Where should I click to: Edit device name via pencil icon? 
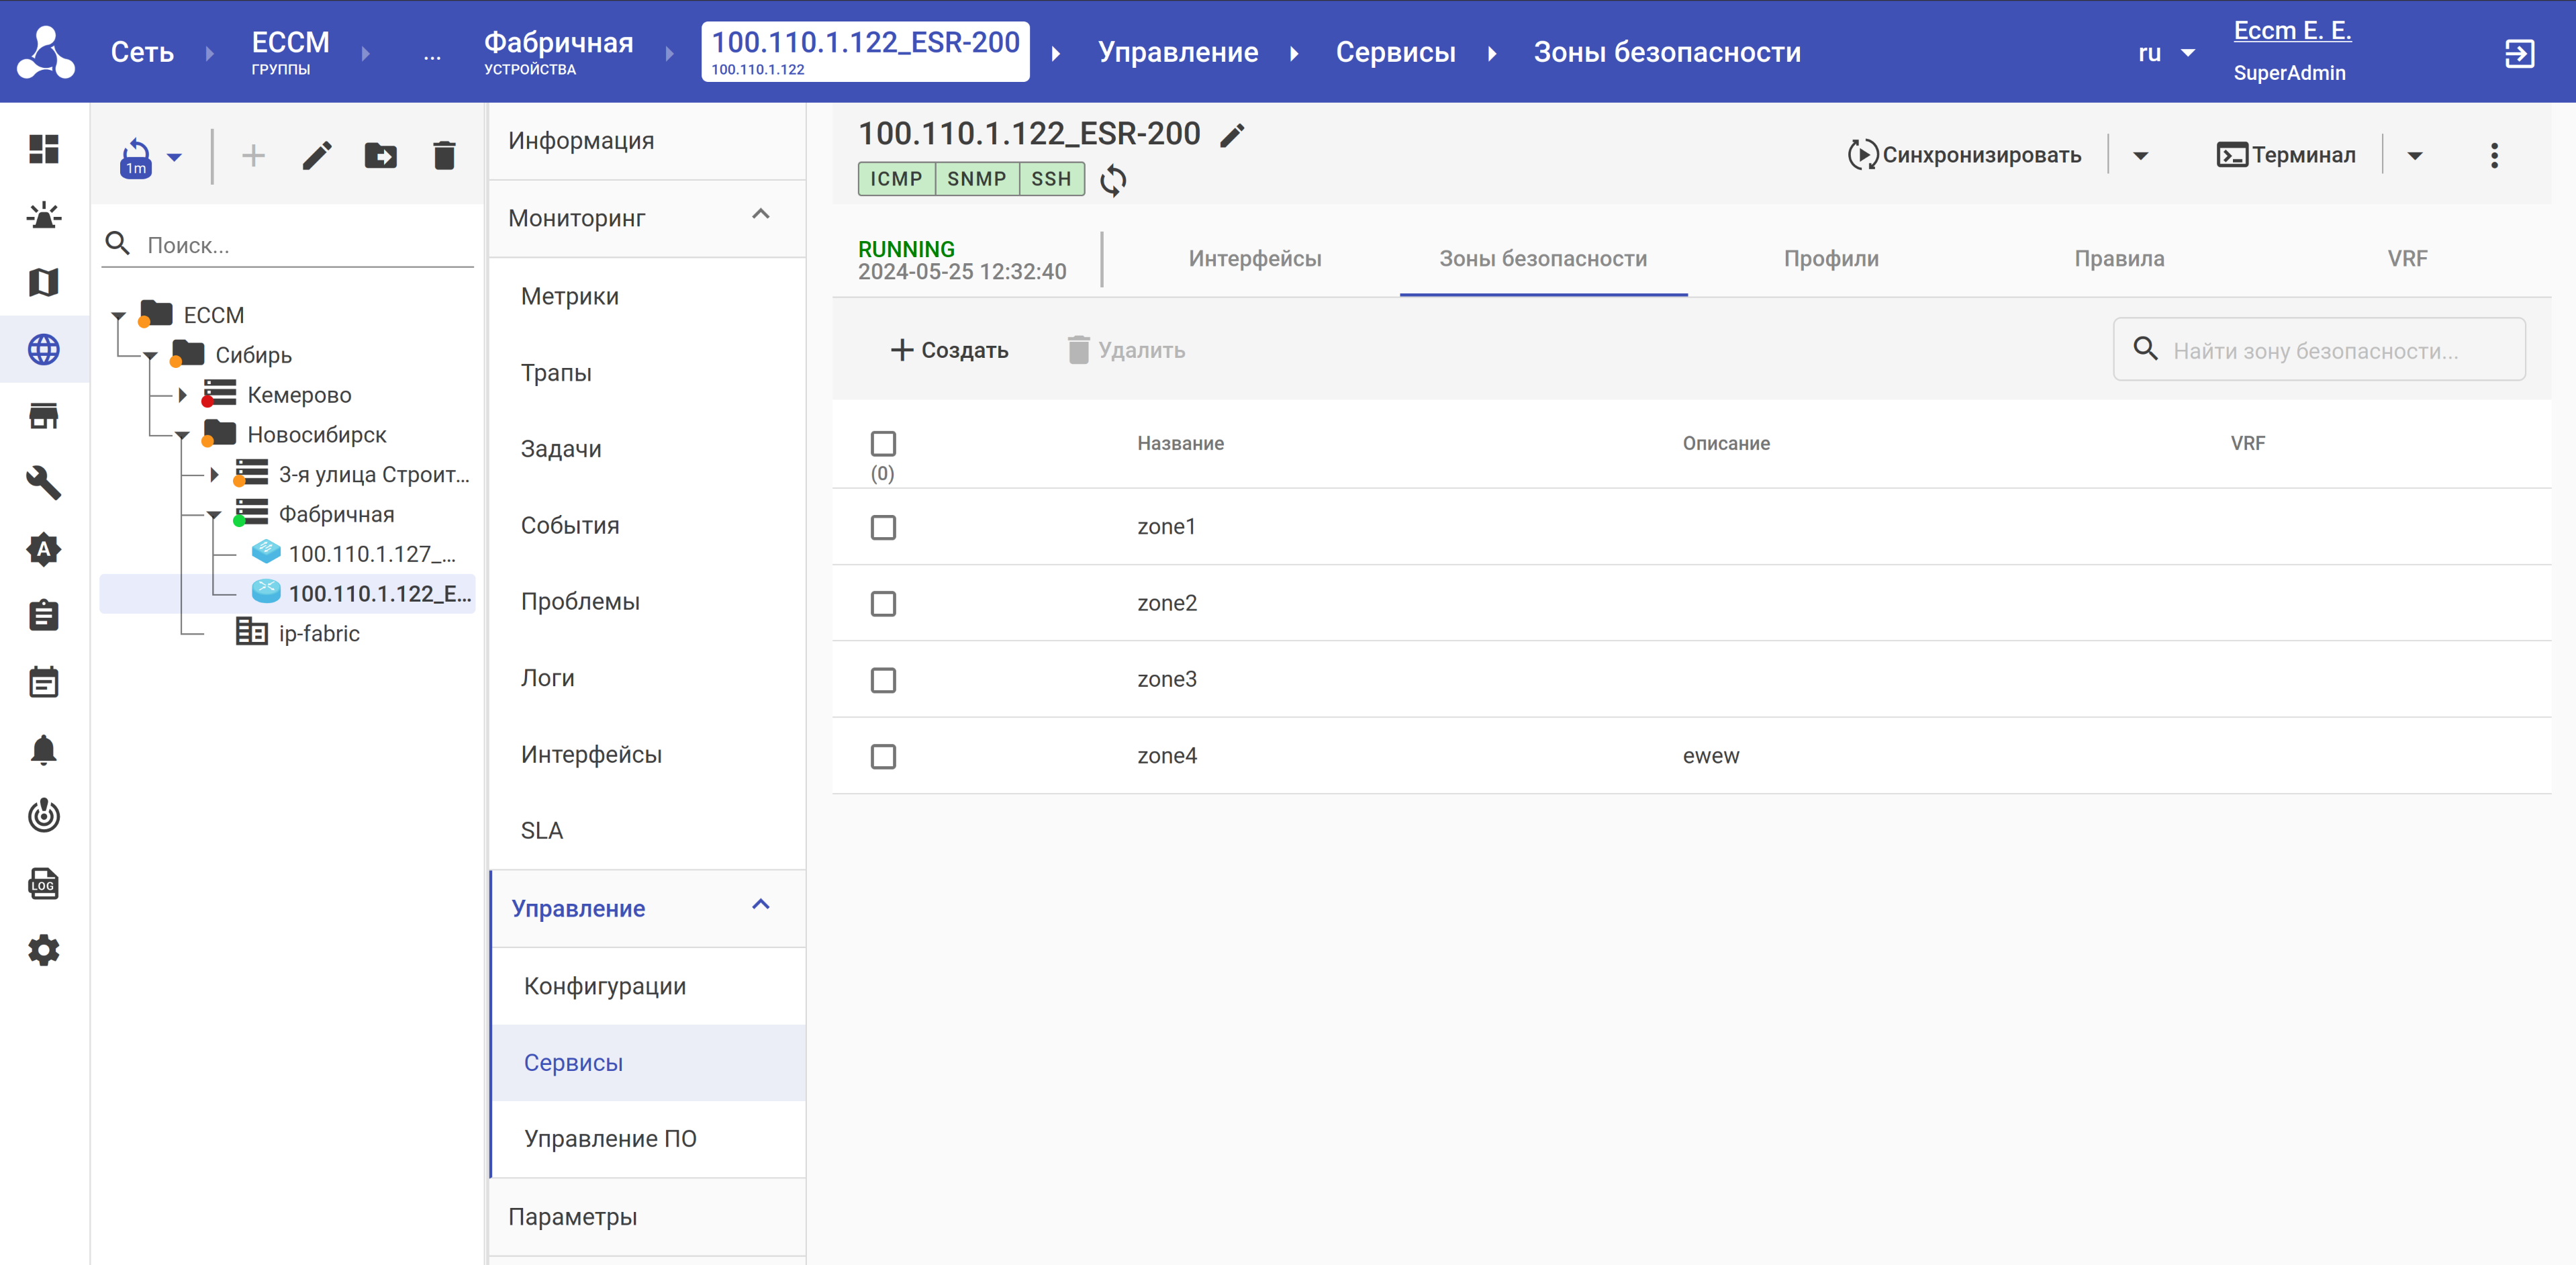click(1233, 135)
